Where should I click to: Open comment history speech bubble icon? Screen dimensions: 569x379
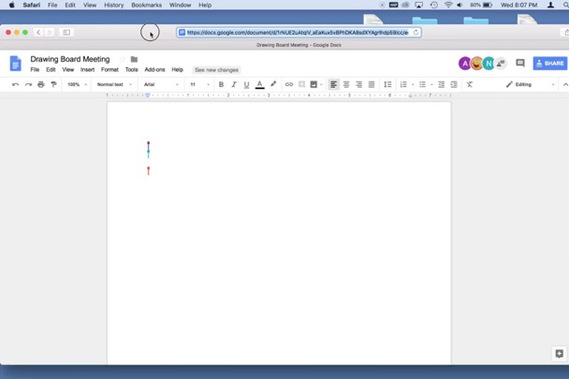(520, 63)
